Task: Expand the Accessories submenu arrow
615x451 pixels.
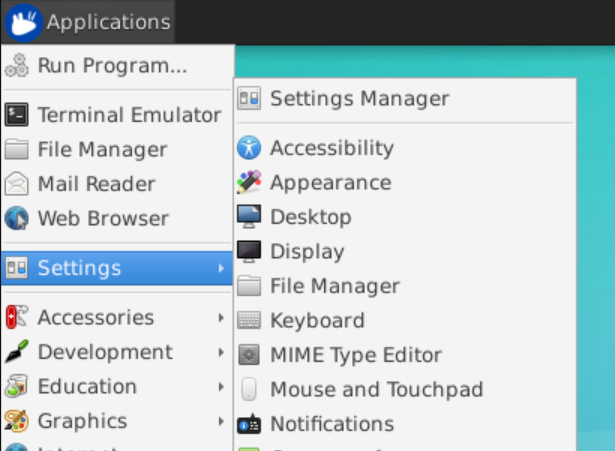Action: pos(220,318)
